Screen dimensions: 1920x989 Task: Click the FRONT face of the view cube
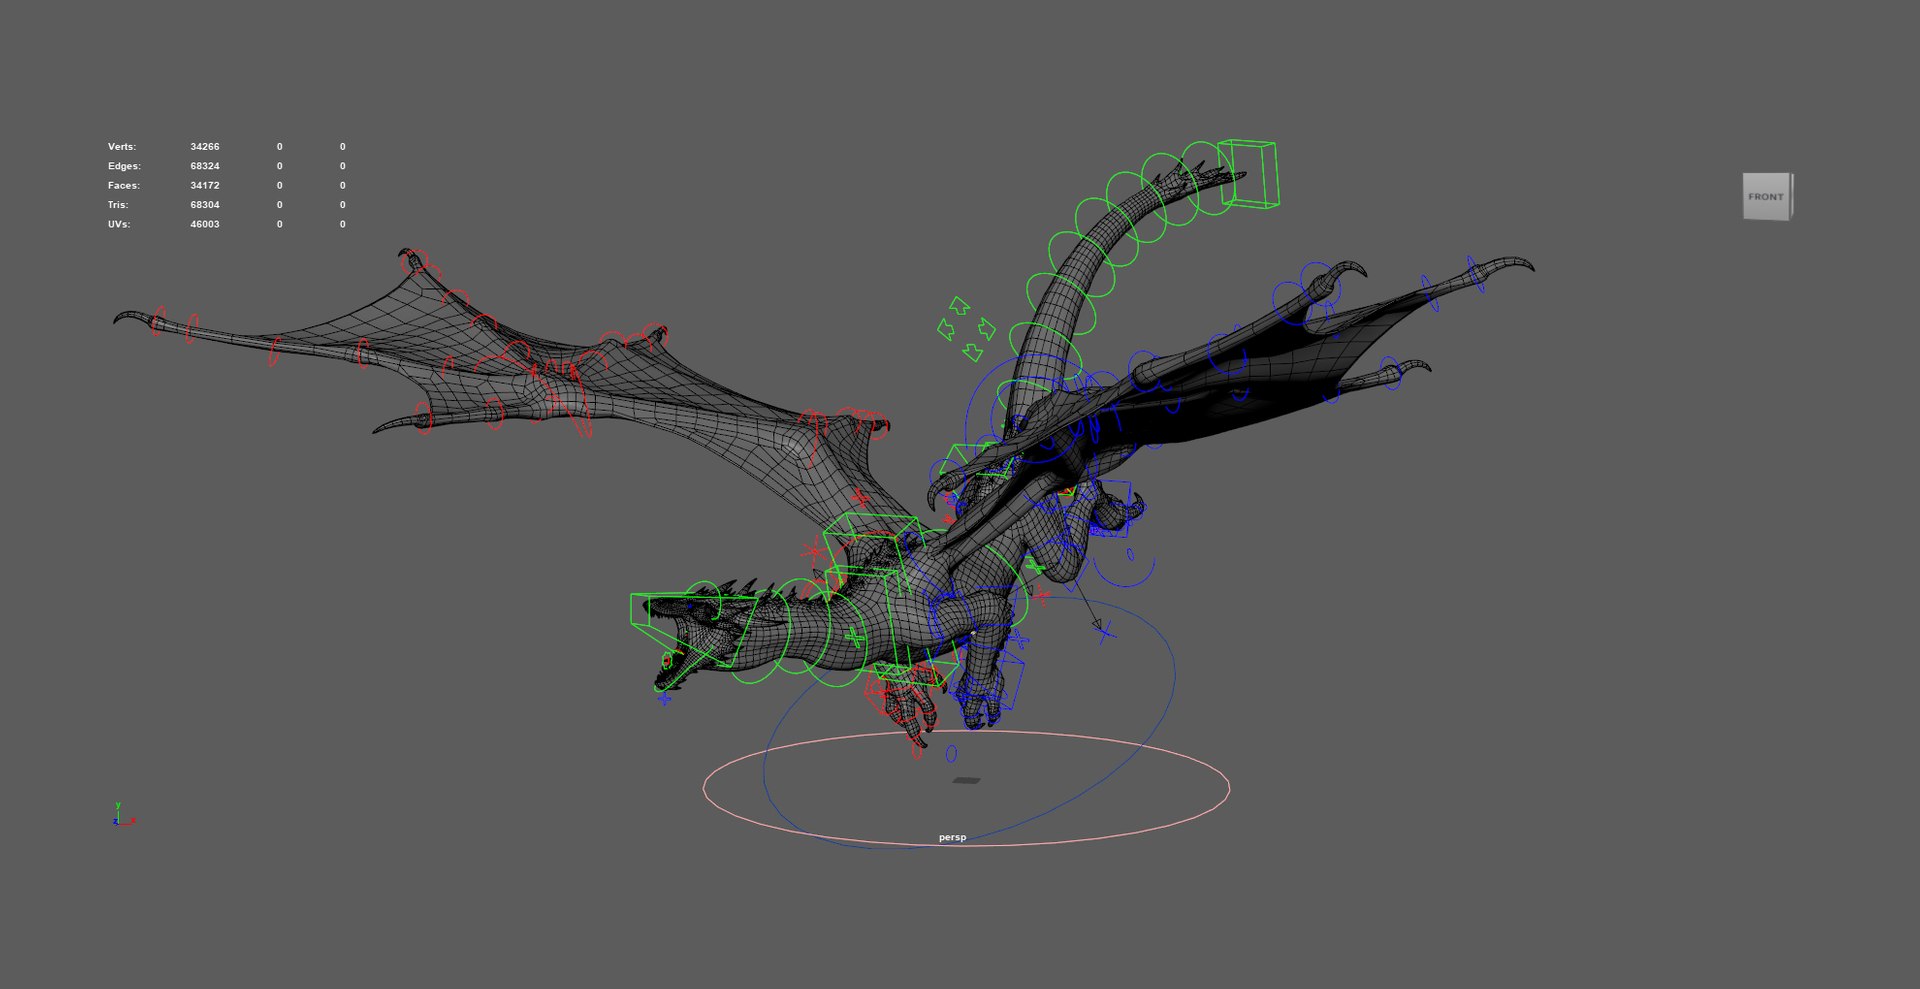click(x=1766, y=196)
